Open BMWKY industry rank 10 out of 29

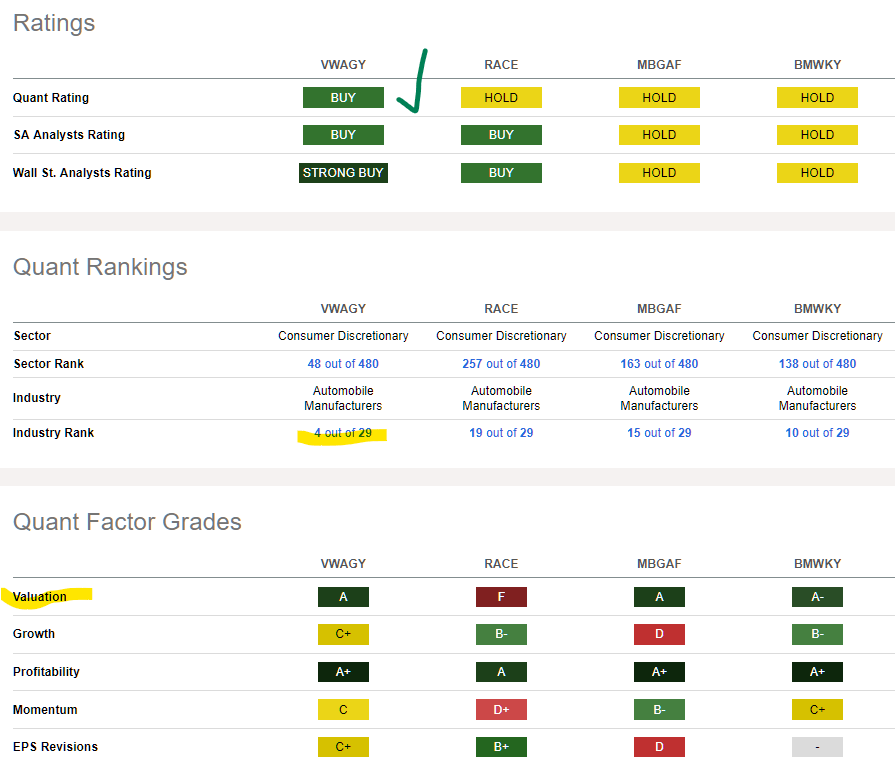click(817, 433)
